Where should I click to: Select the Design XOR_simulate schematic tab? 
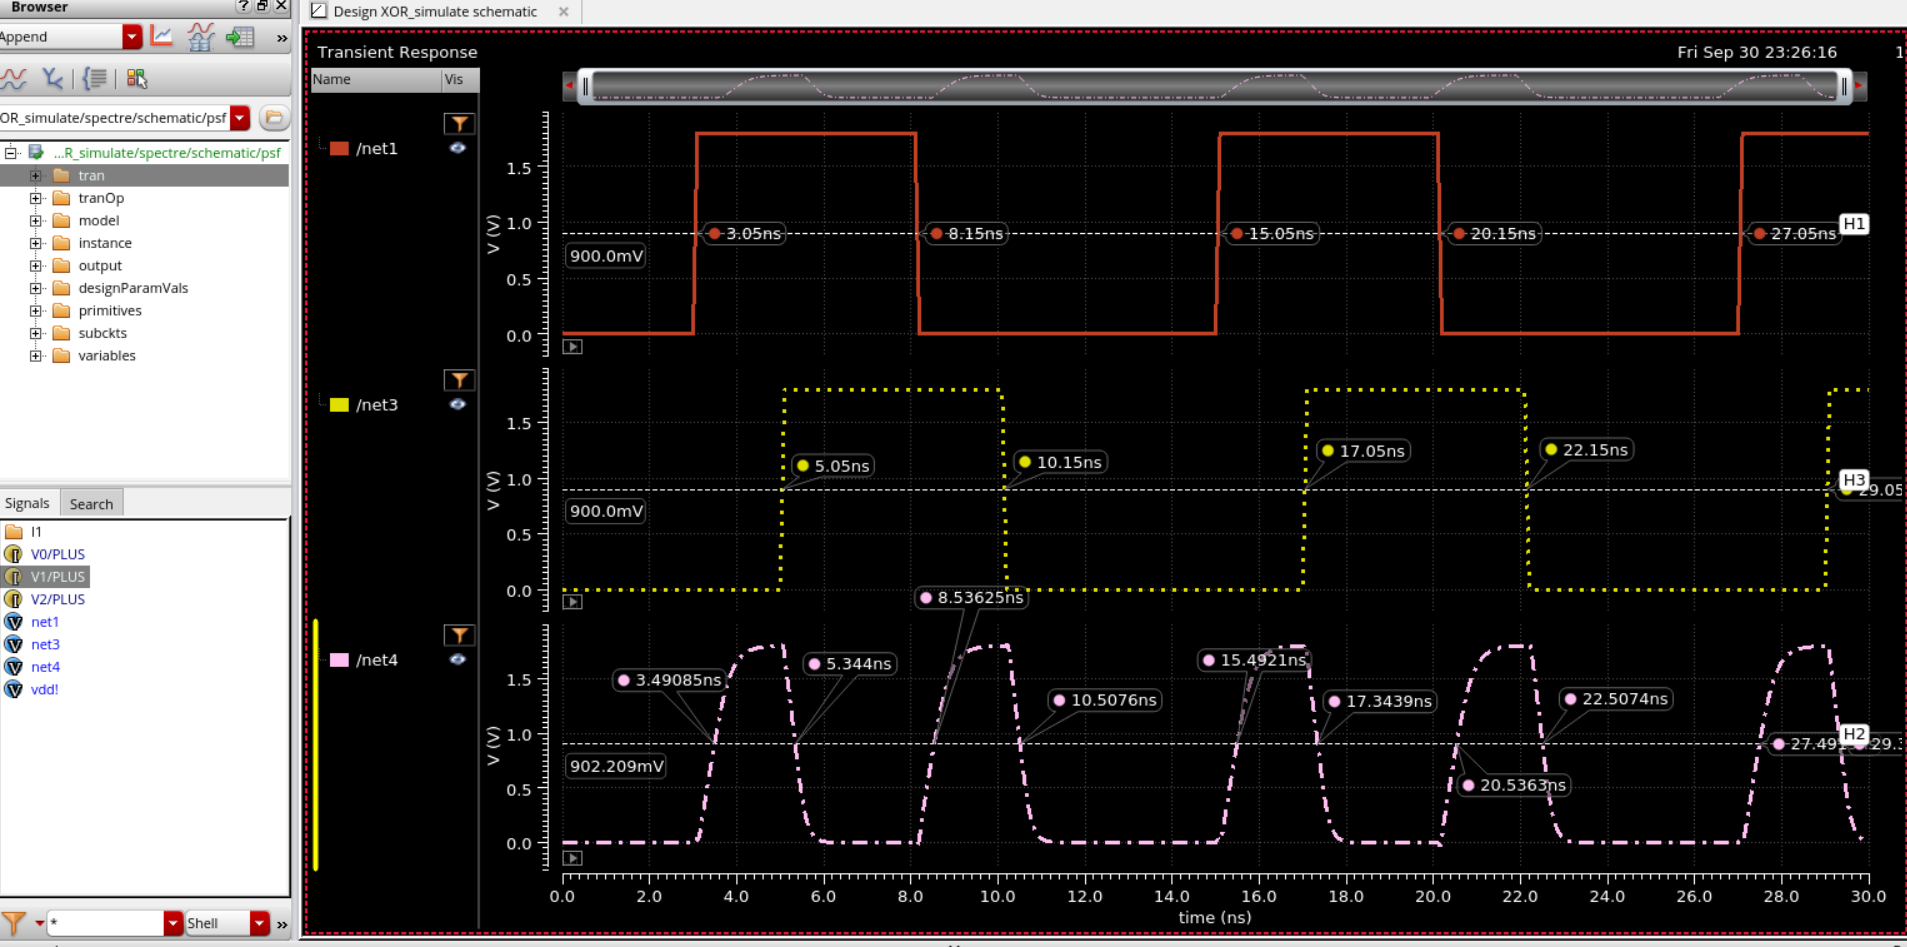click(435, 12)
